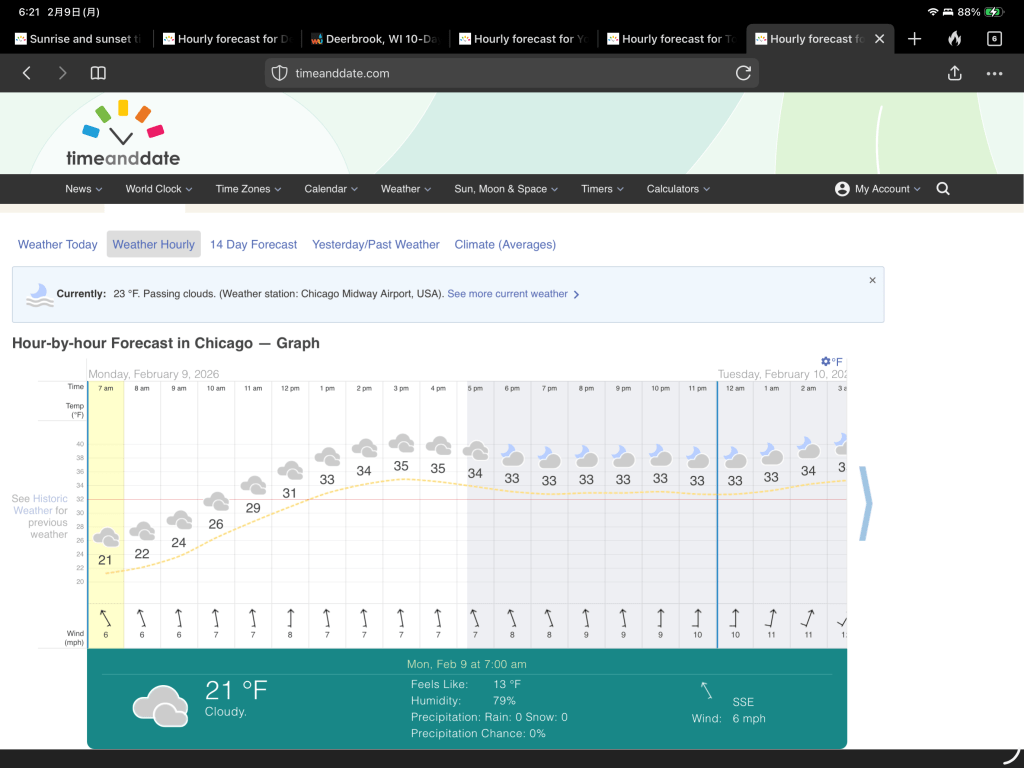Dismiss the current weather banner

[872, 281]
